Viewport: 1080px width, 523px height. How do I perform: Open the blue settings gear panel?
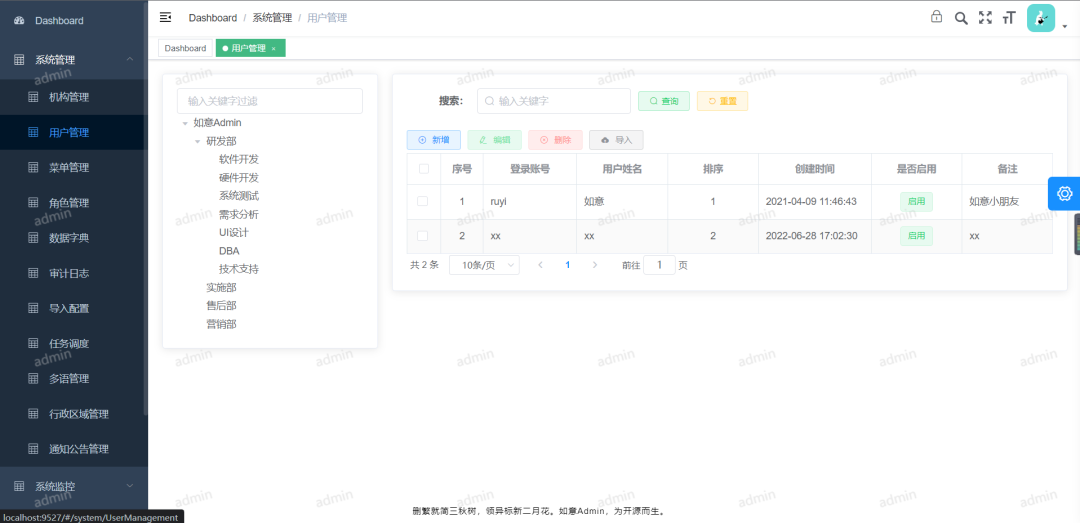coord(1064,193)
